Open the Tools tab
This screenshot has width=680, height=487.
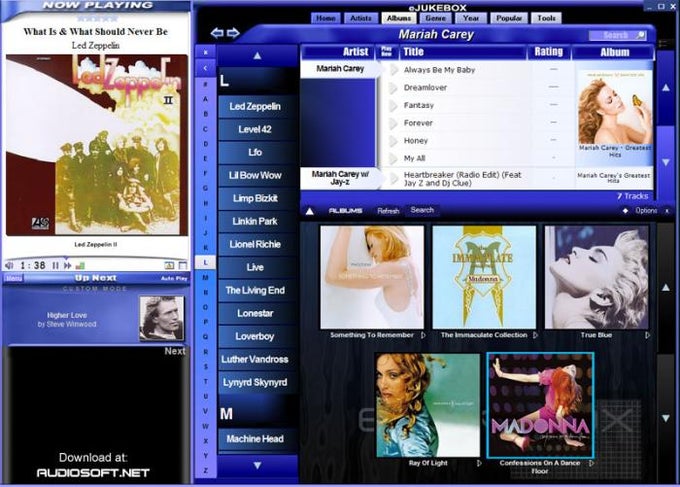546,18
